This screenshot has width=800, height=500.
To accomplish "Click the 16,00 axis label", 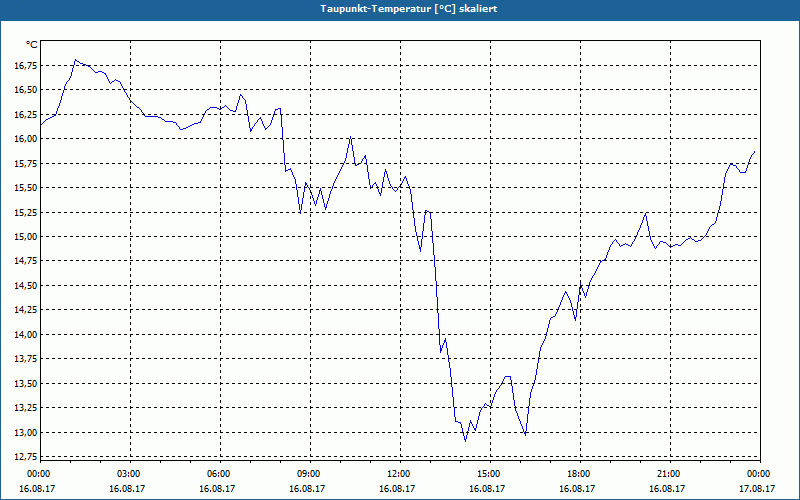I will pos(24,139).
